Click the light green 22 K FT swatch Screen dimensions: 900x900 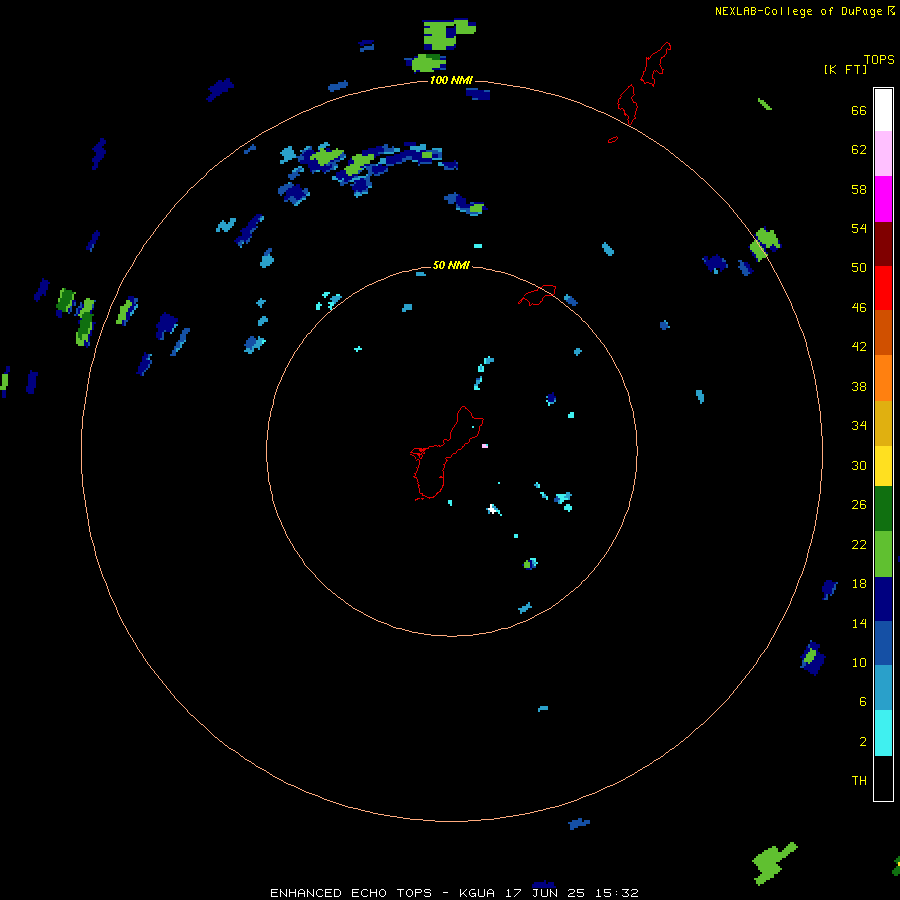pos(883,554)
